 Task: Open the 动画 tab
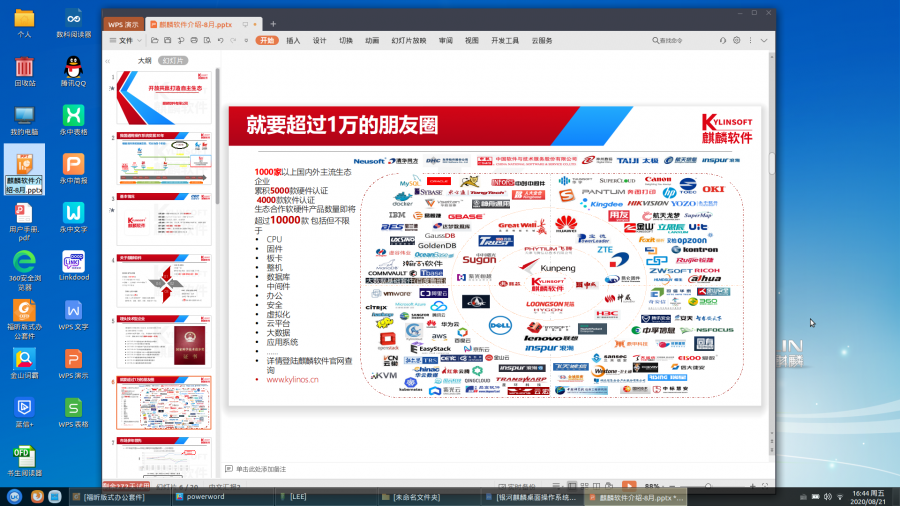373,41
